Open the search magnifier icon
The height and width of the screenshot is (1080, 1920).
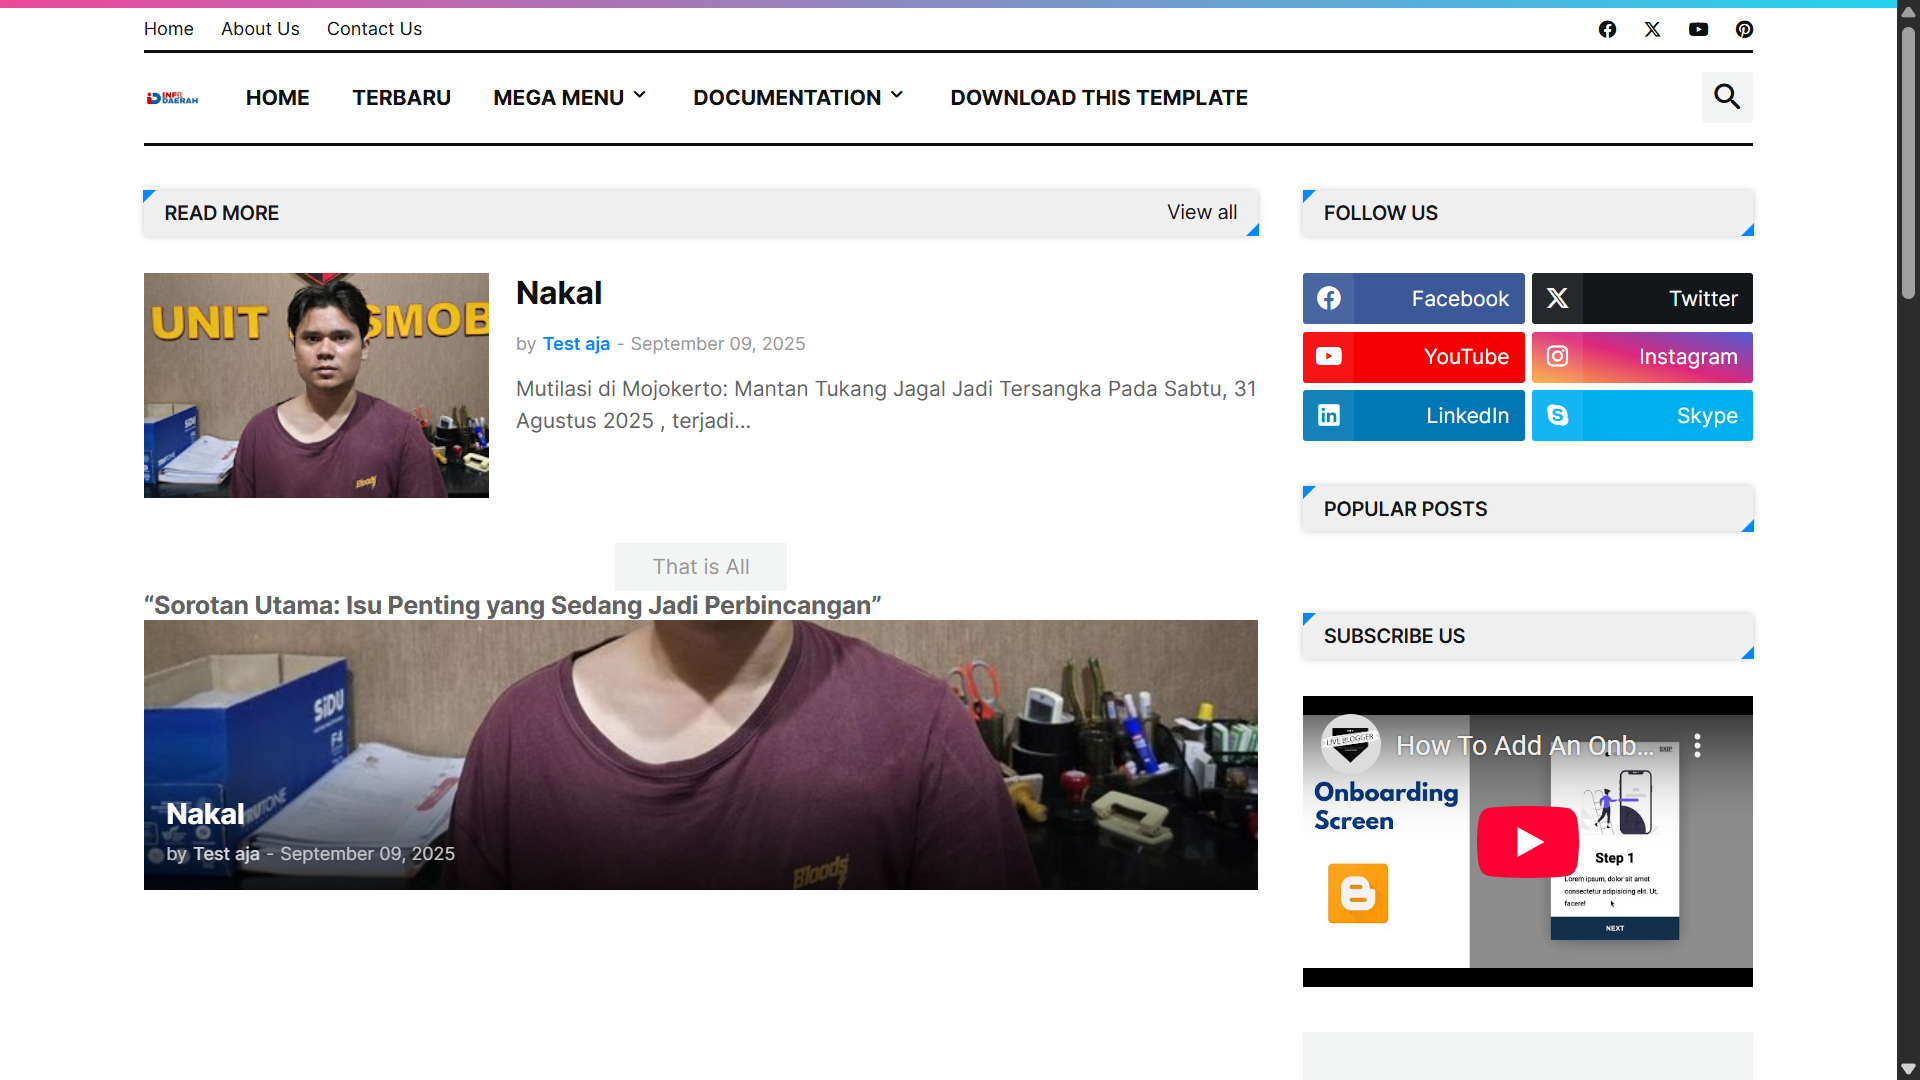1727,97
